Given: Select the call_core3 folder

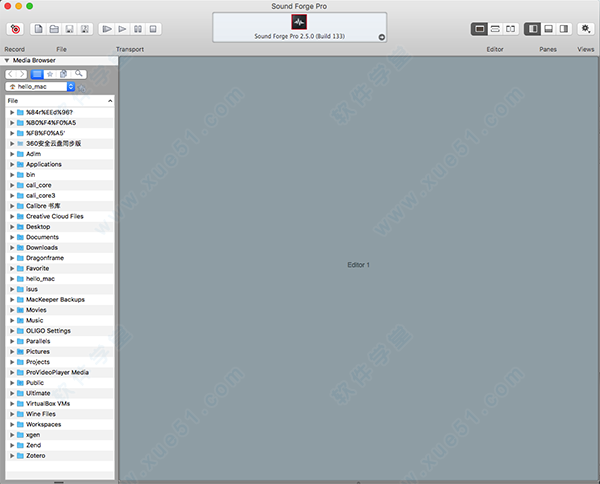Looking at the screenshot, I should [60, 196].
